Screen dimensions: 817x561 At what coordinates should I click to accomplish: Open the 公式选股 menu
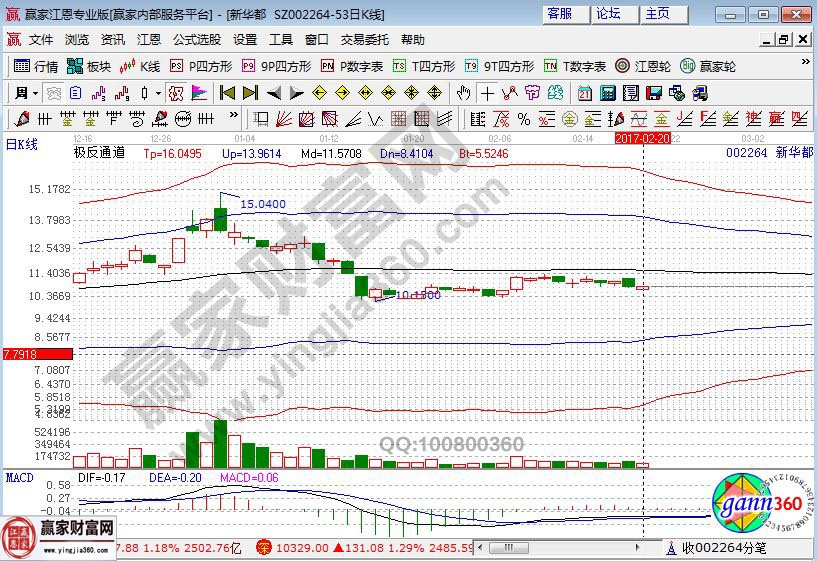coord(196,40)
